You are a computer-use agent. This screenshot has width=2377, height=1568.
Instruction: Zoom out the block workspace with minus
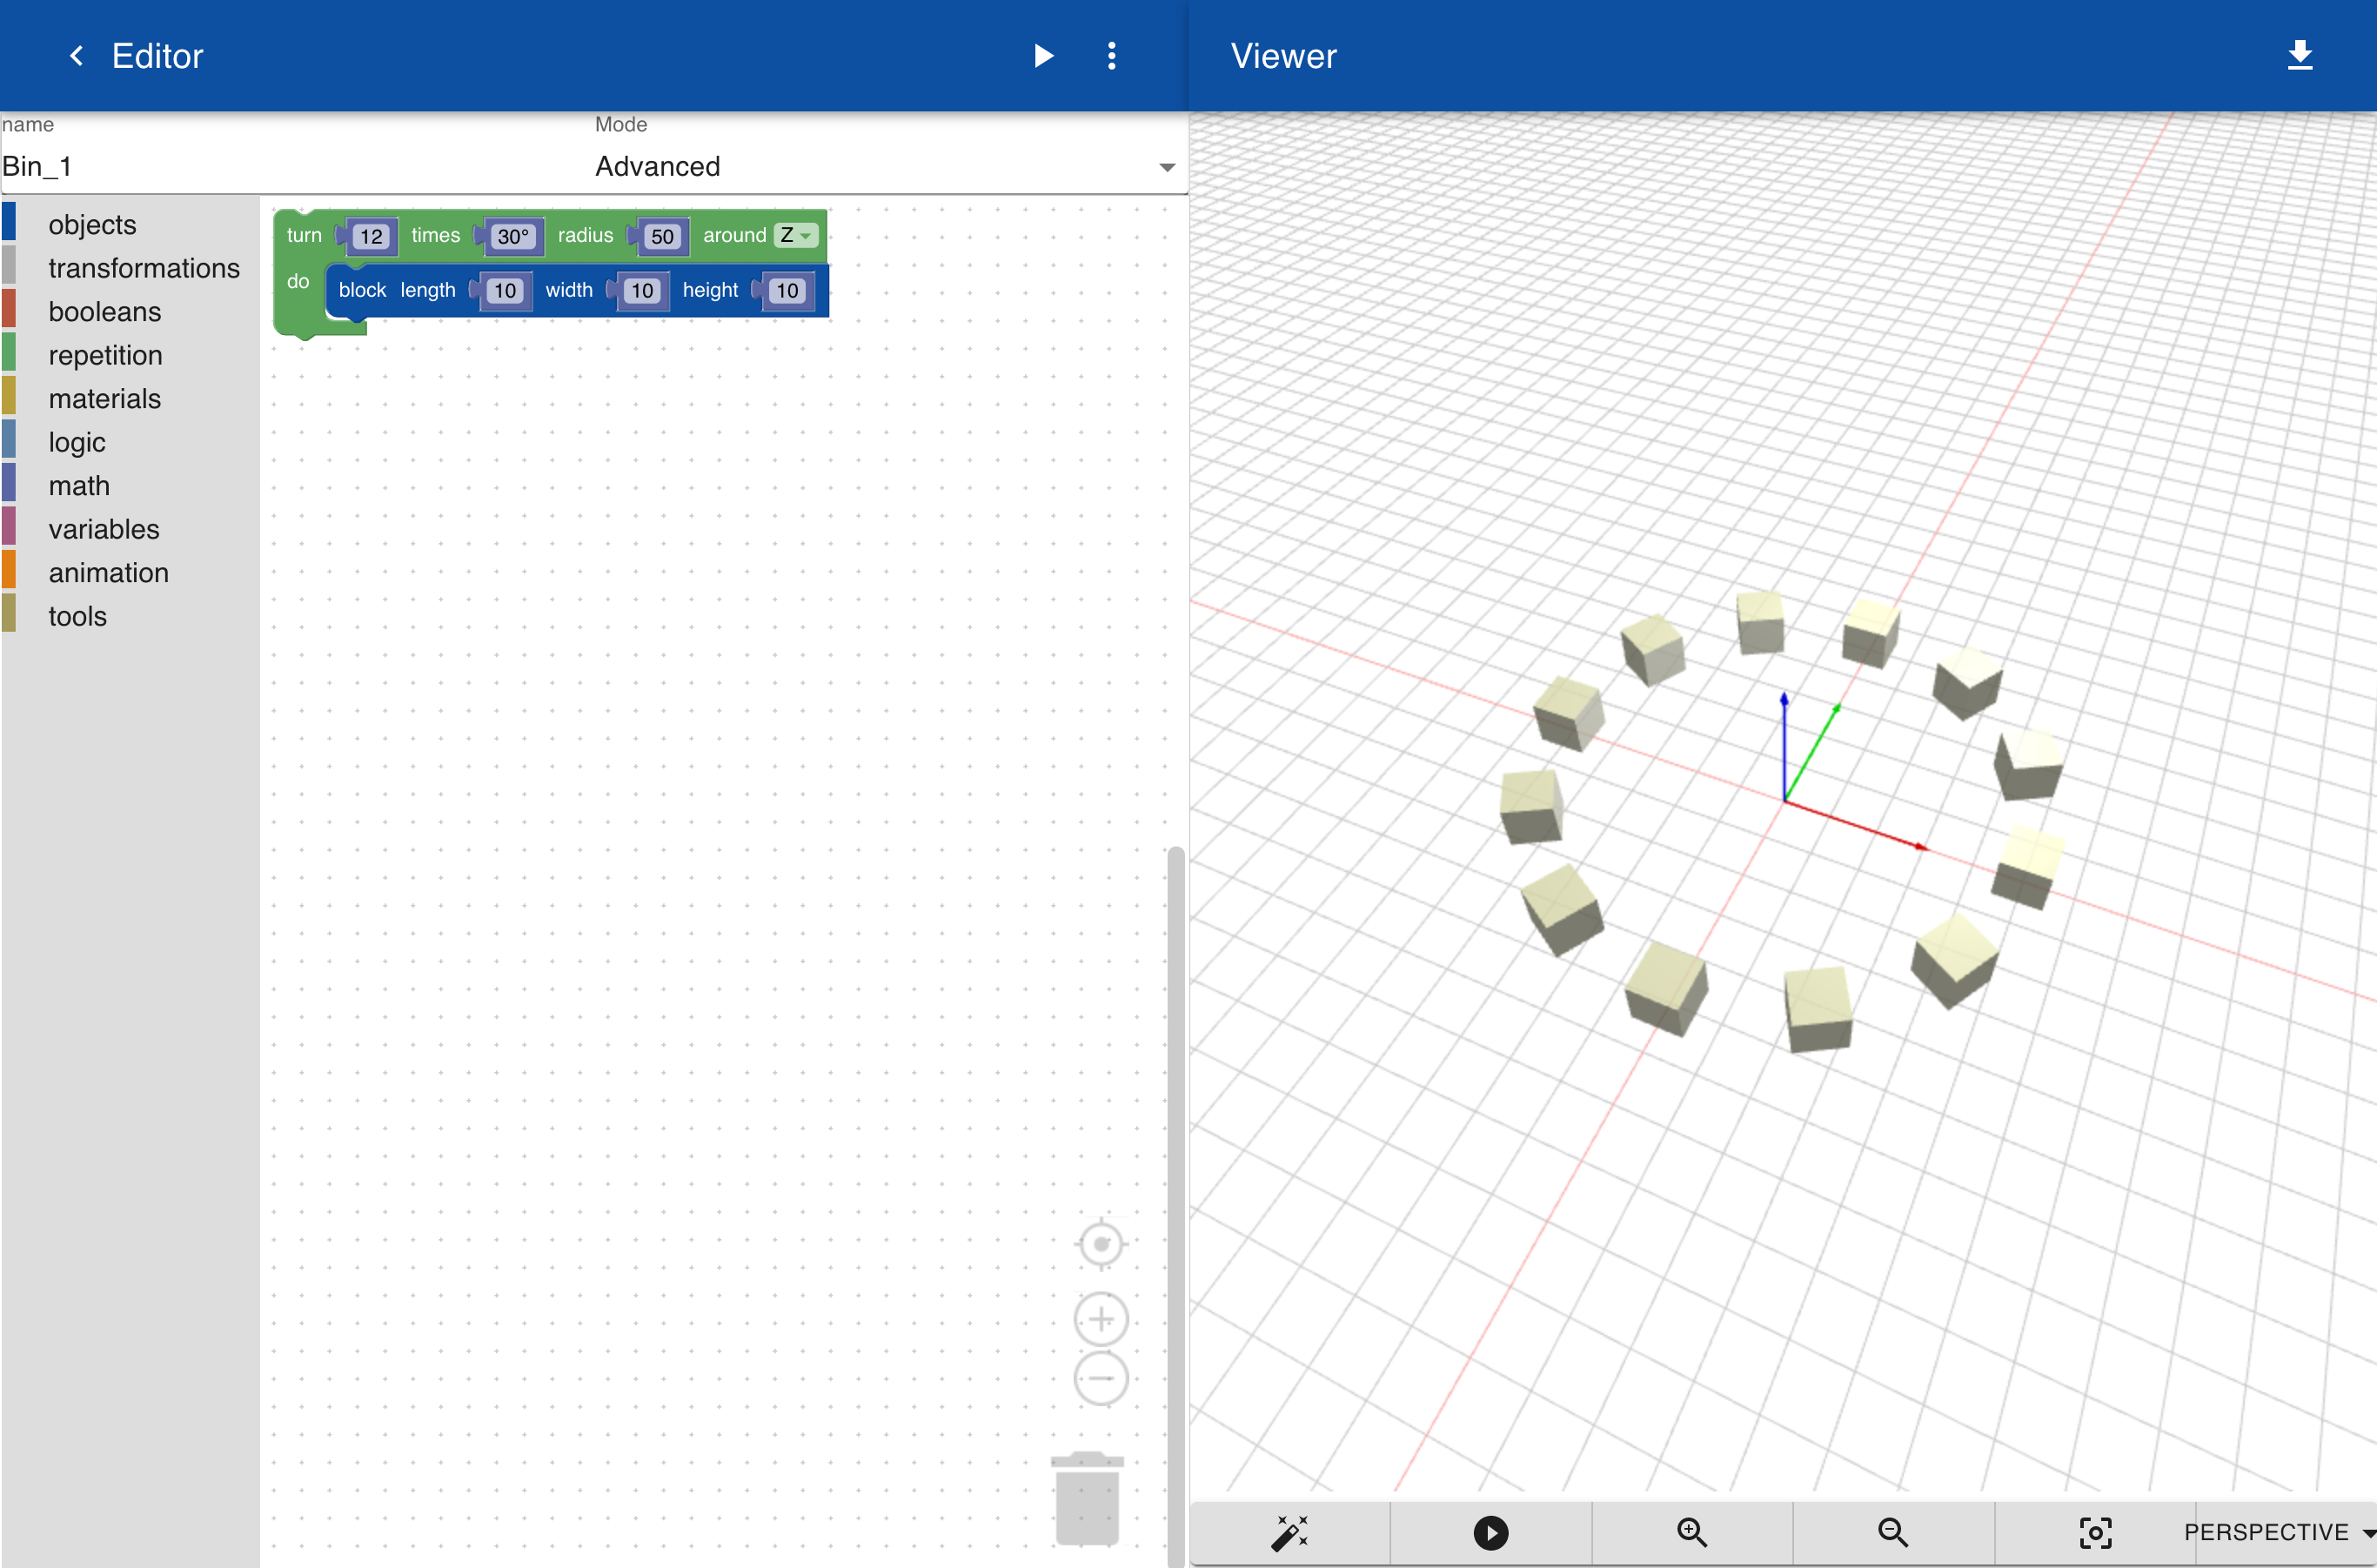point(1101,1378)
